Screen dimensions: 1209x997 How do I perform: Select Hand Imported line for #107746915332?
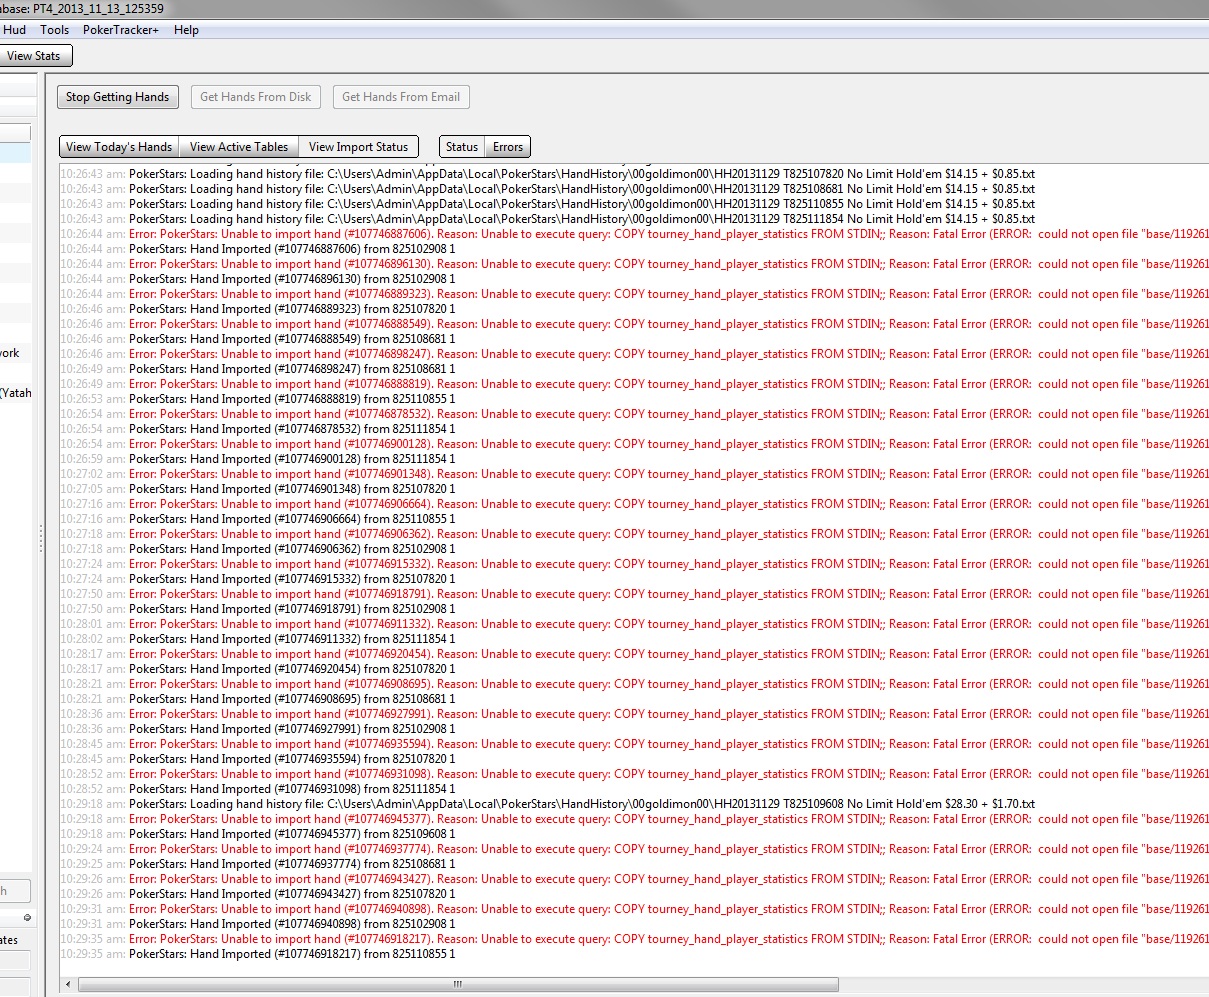point(258,579)
